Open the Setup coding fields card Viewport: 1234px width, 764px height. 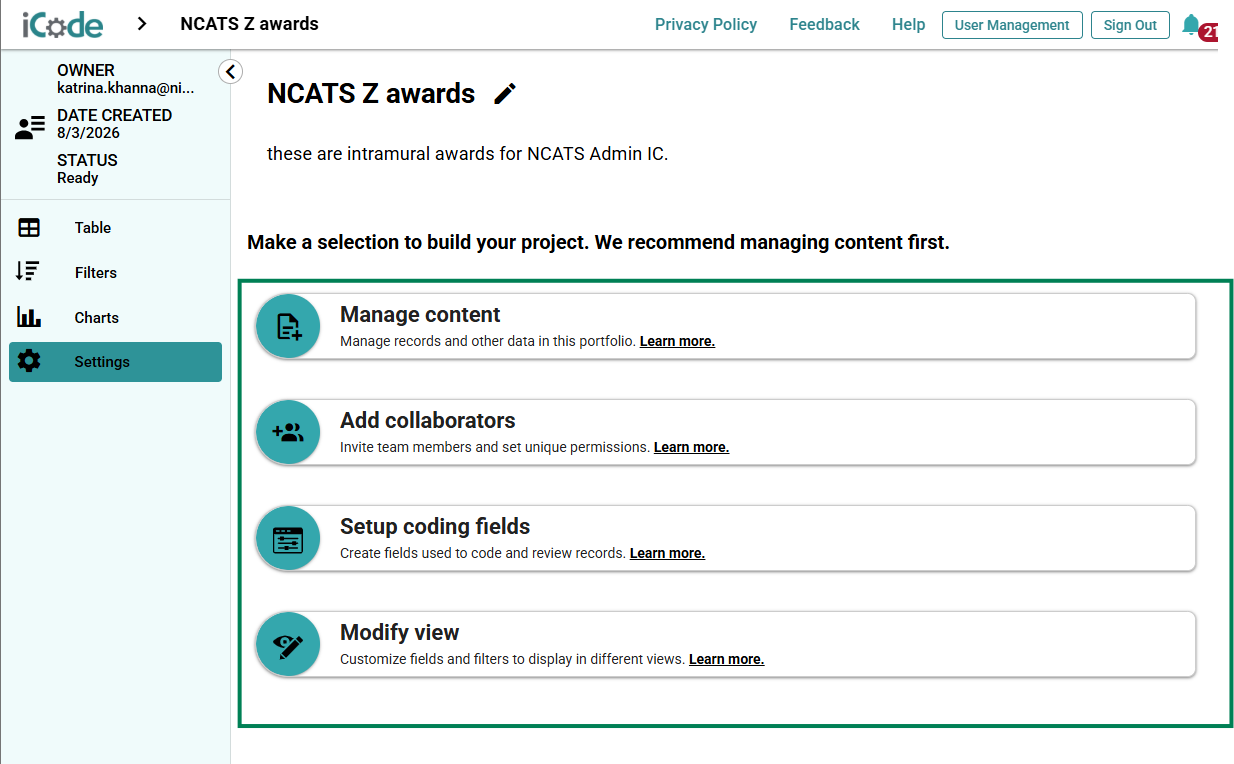pyautogui.click(x=726, y=539)
